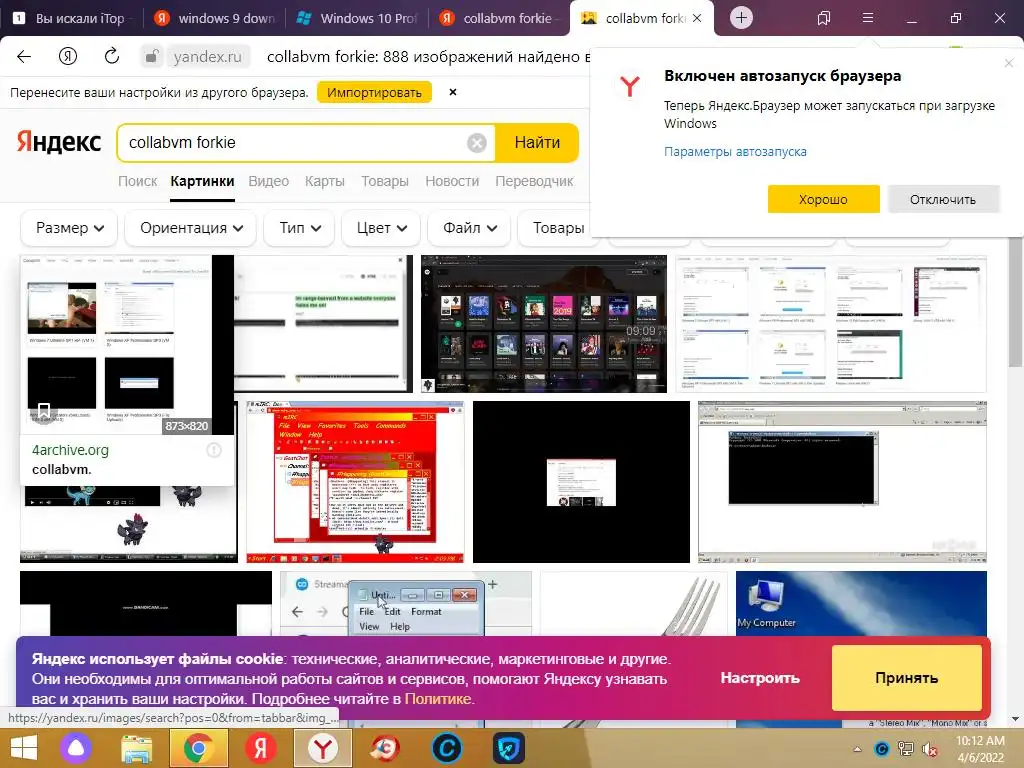Expand the Файл filter dropdown

tap(469, 228)
